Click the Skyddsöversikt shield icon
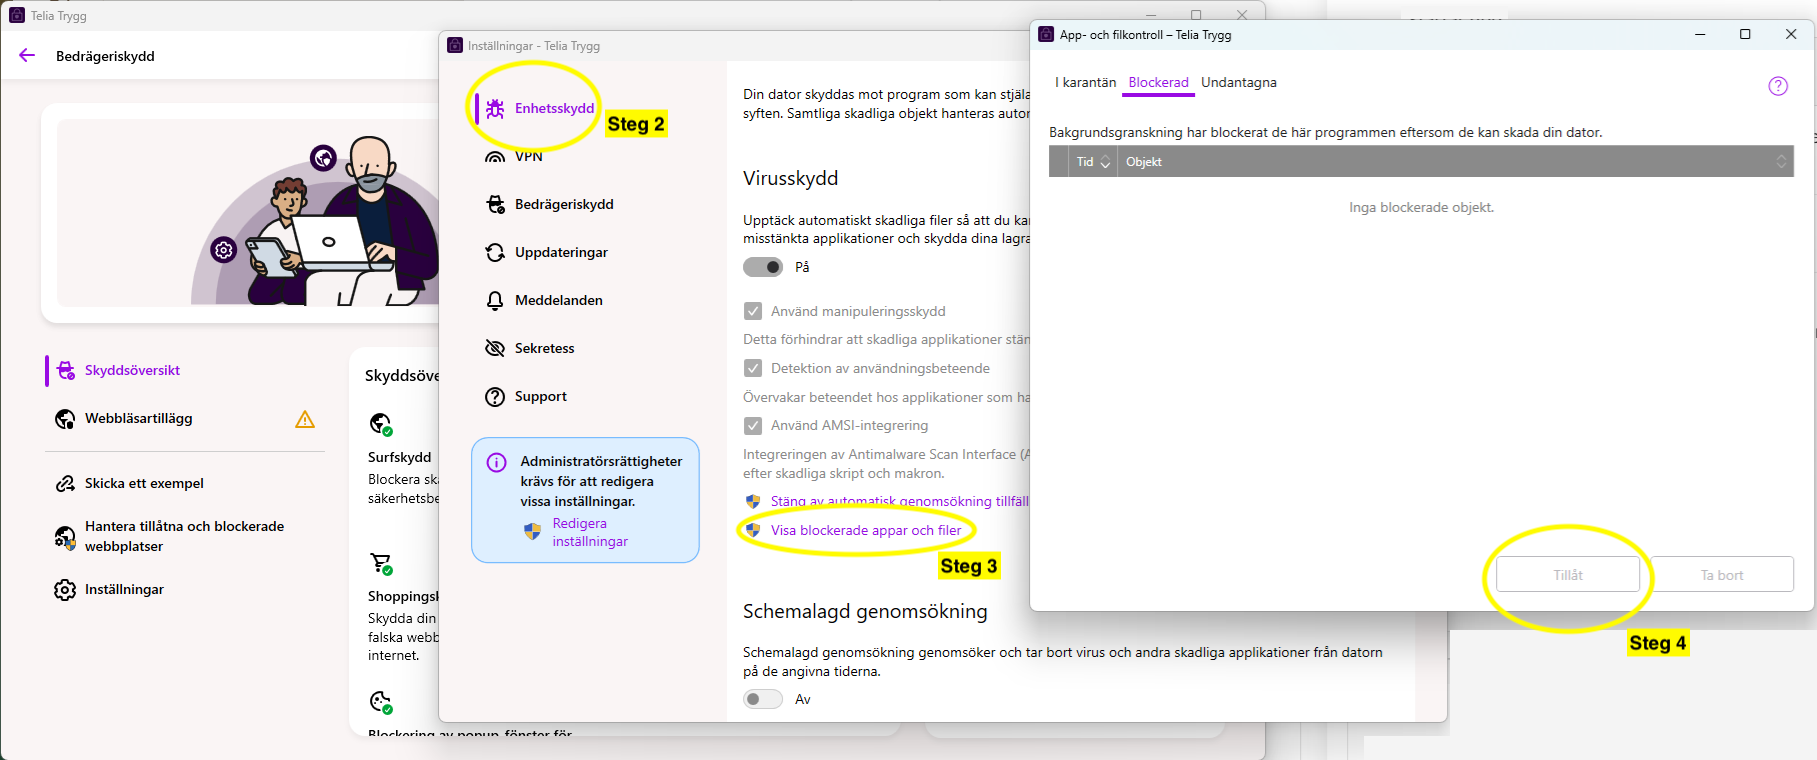The width and height of the screenshot is (1817, 760). tap(66, 370)
